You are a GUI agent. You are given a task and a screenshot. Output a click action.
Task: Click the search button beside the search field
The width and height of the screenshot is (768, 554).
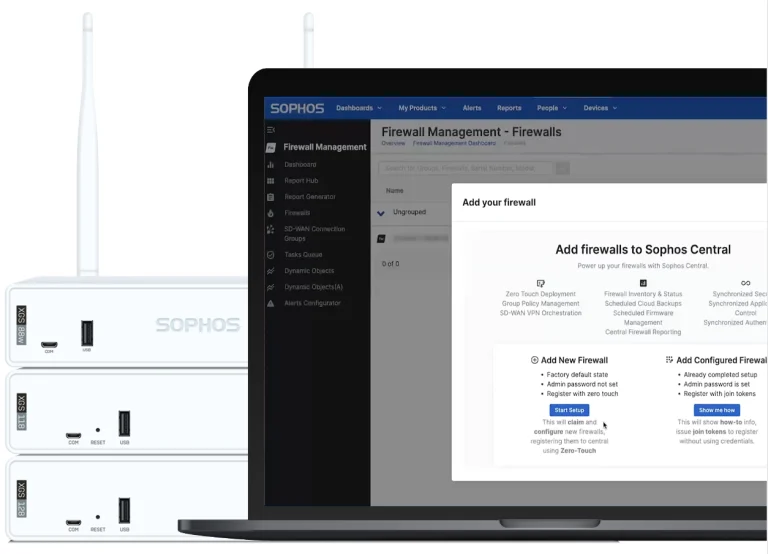(562, 169)
